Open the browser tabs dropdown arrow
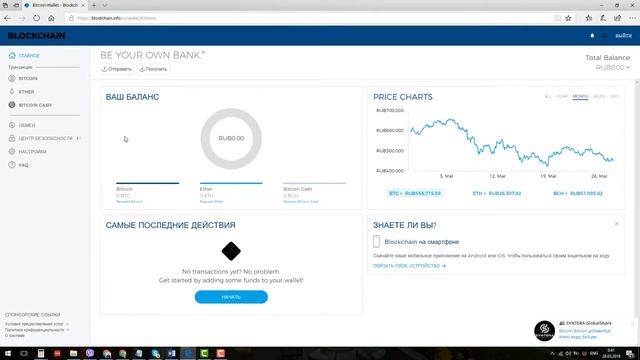Image resolution: width=640 pixels, height=360 pixels. (x=105, y=5)
